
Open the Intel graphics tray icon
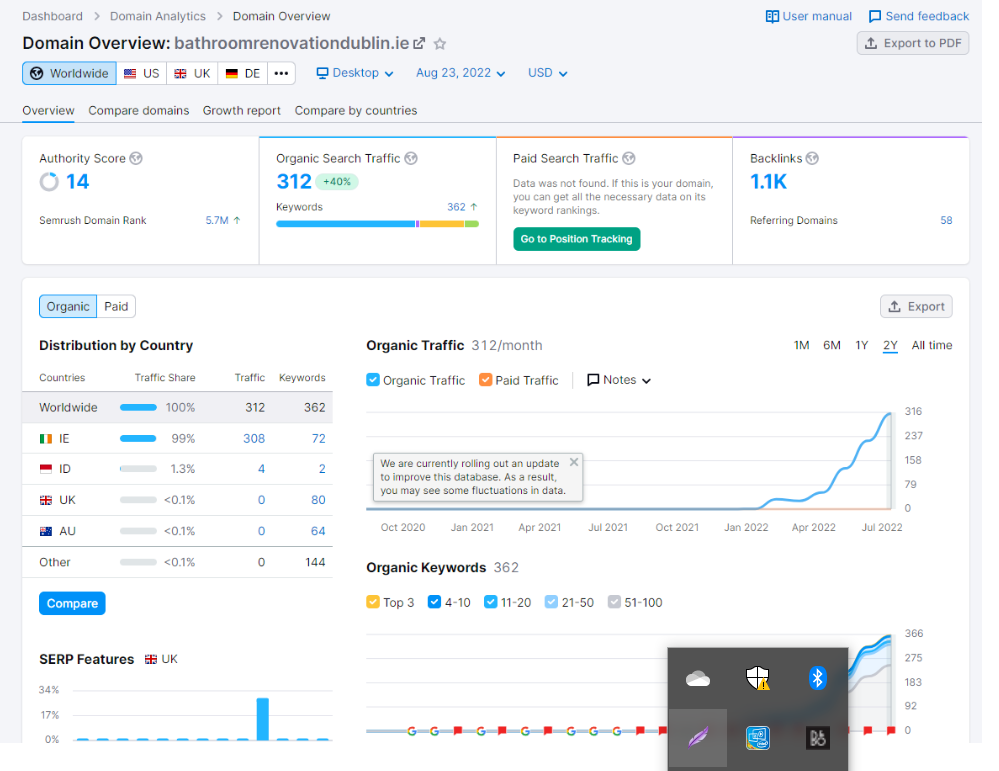758,738
